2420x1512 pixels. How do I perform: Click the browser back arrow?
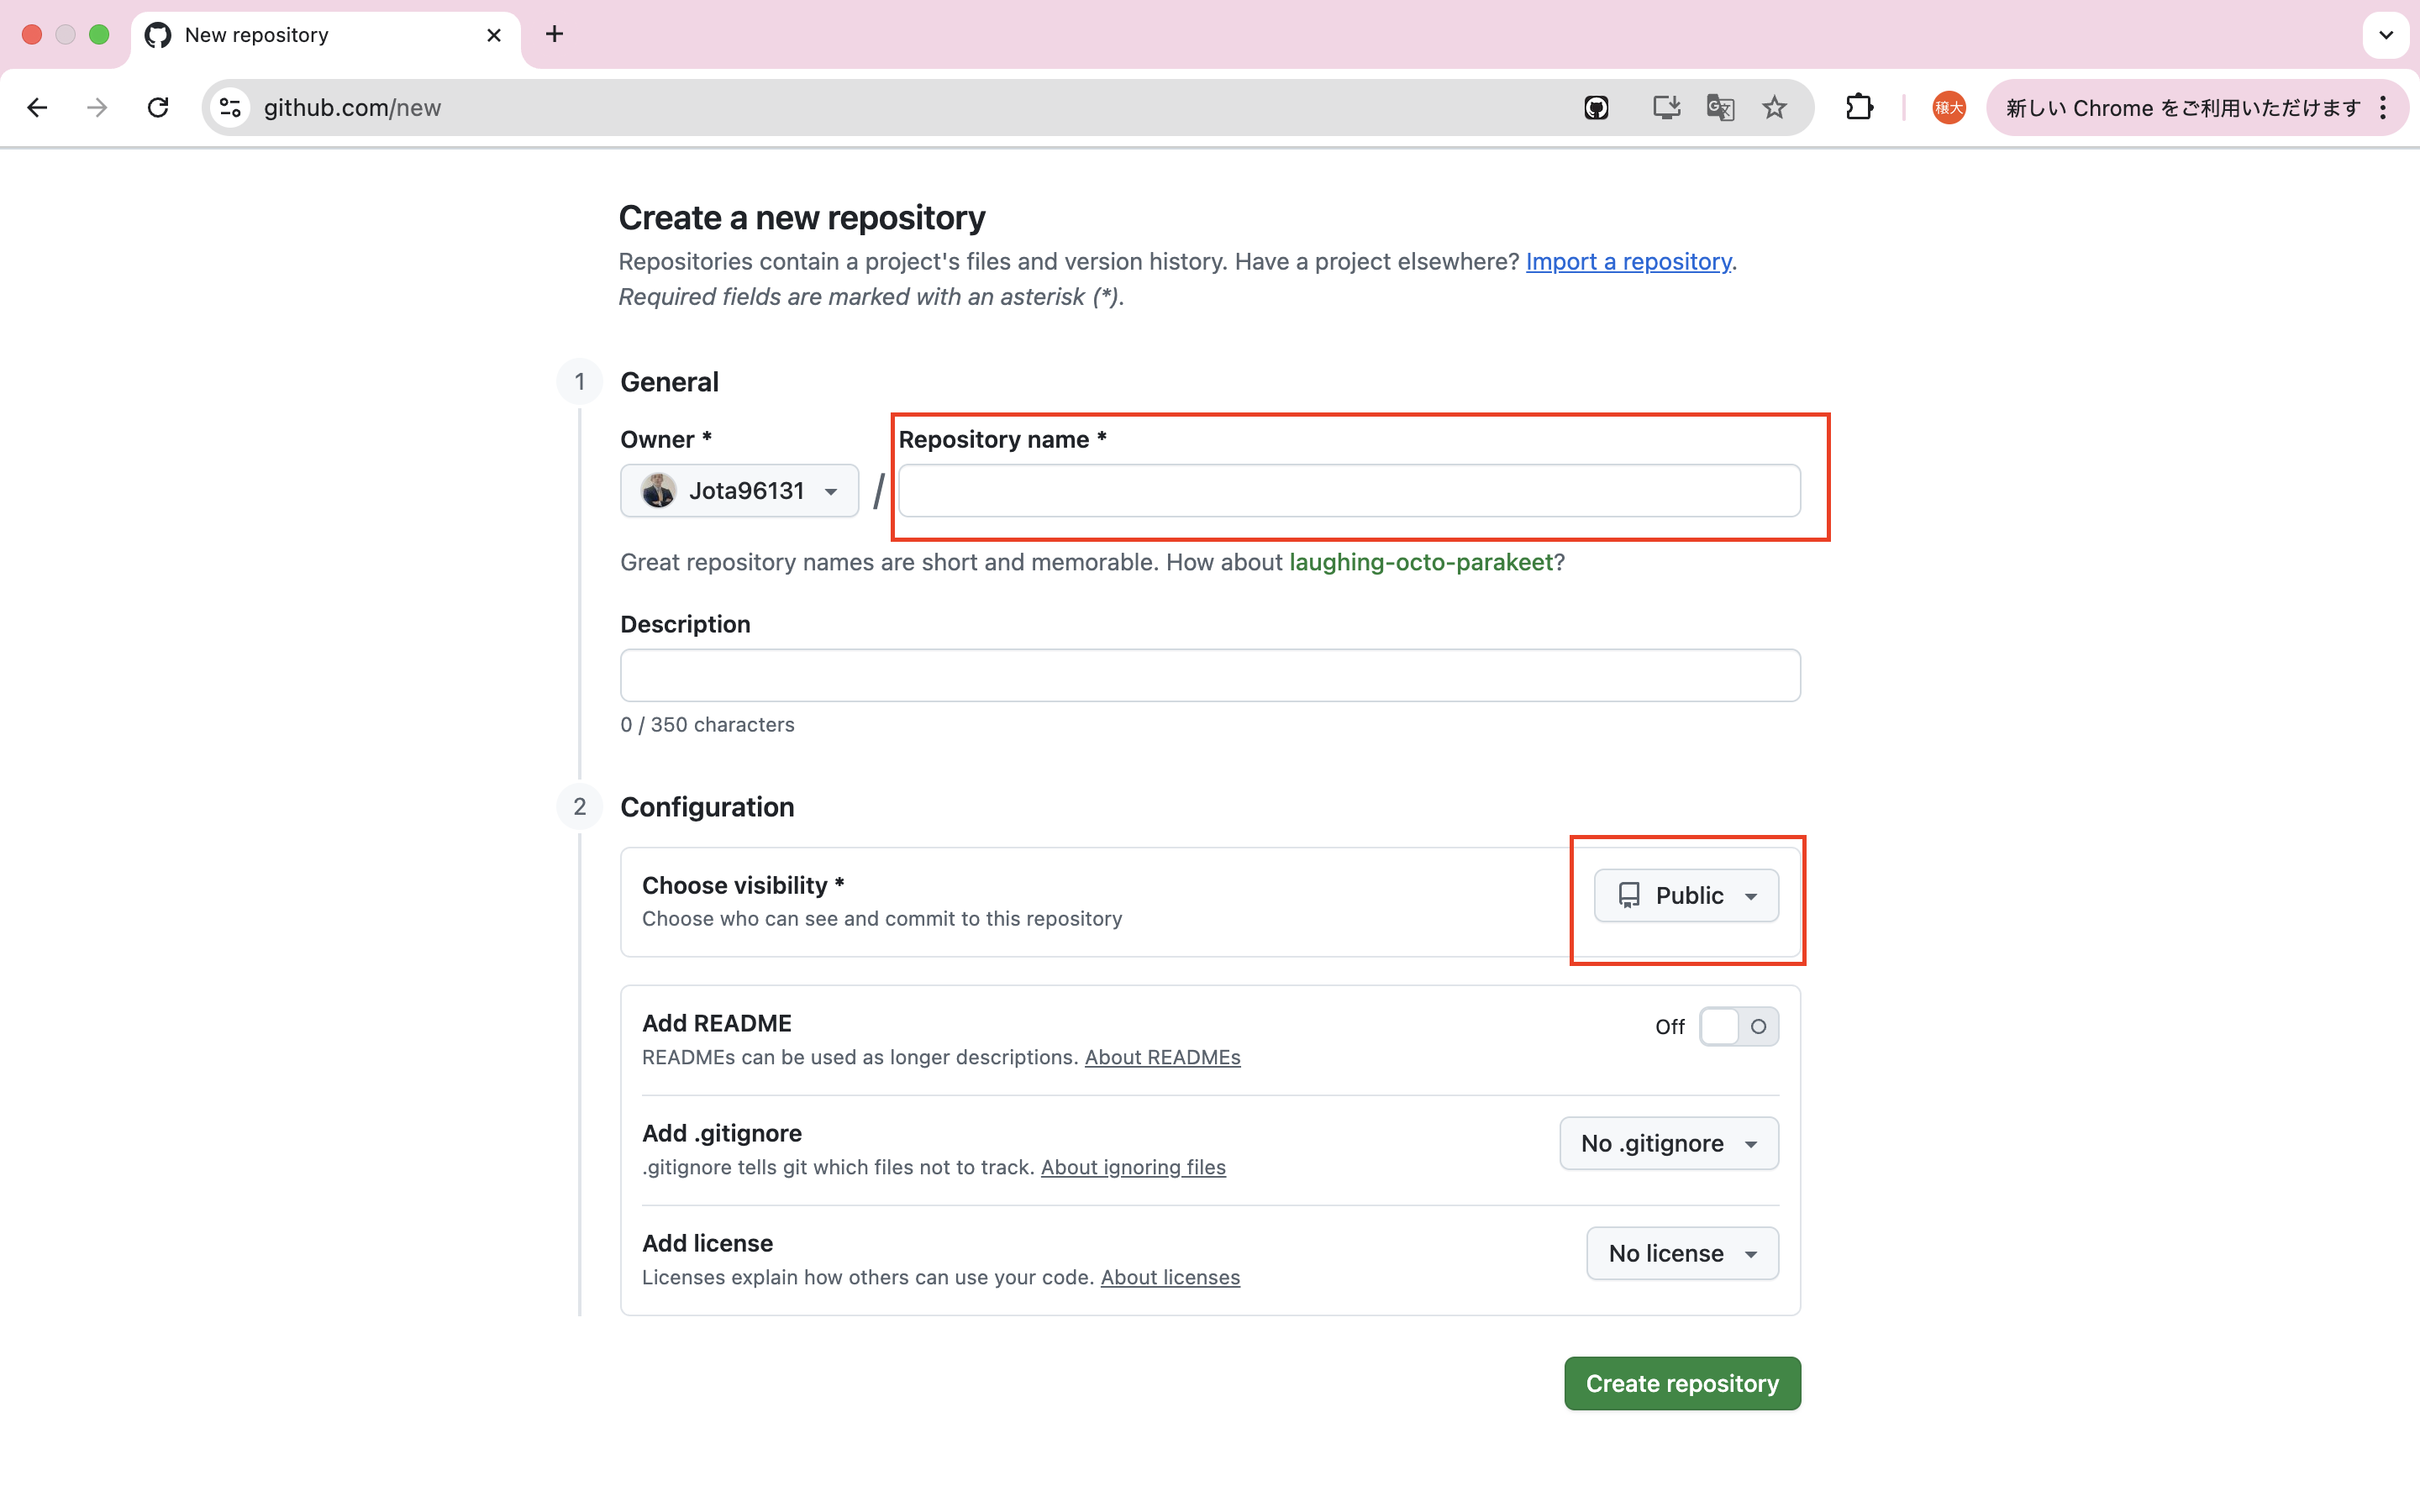click(x=37, y=107)
